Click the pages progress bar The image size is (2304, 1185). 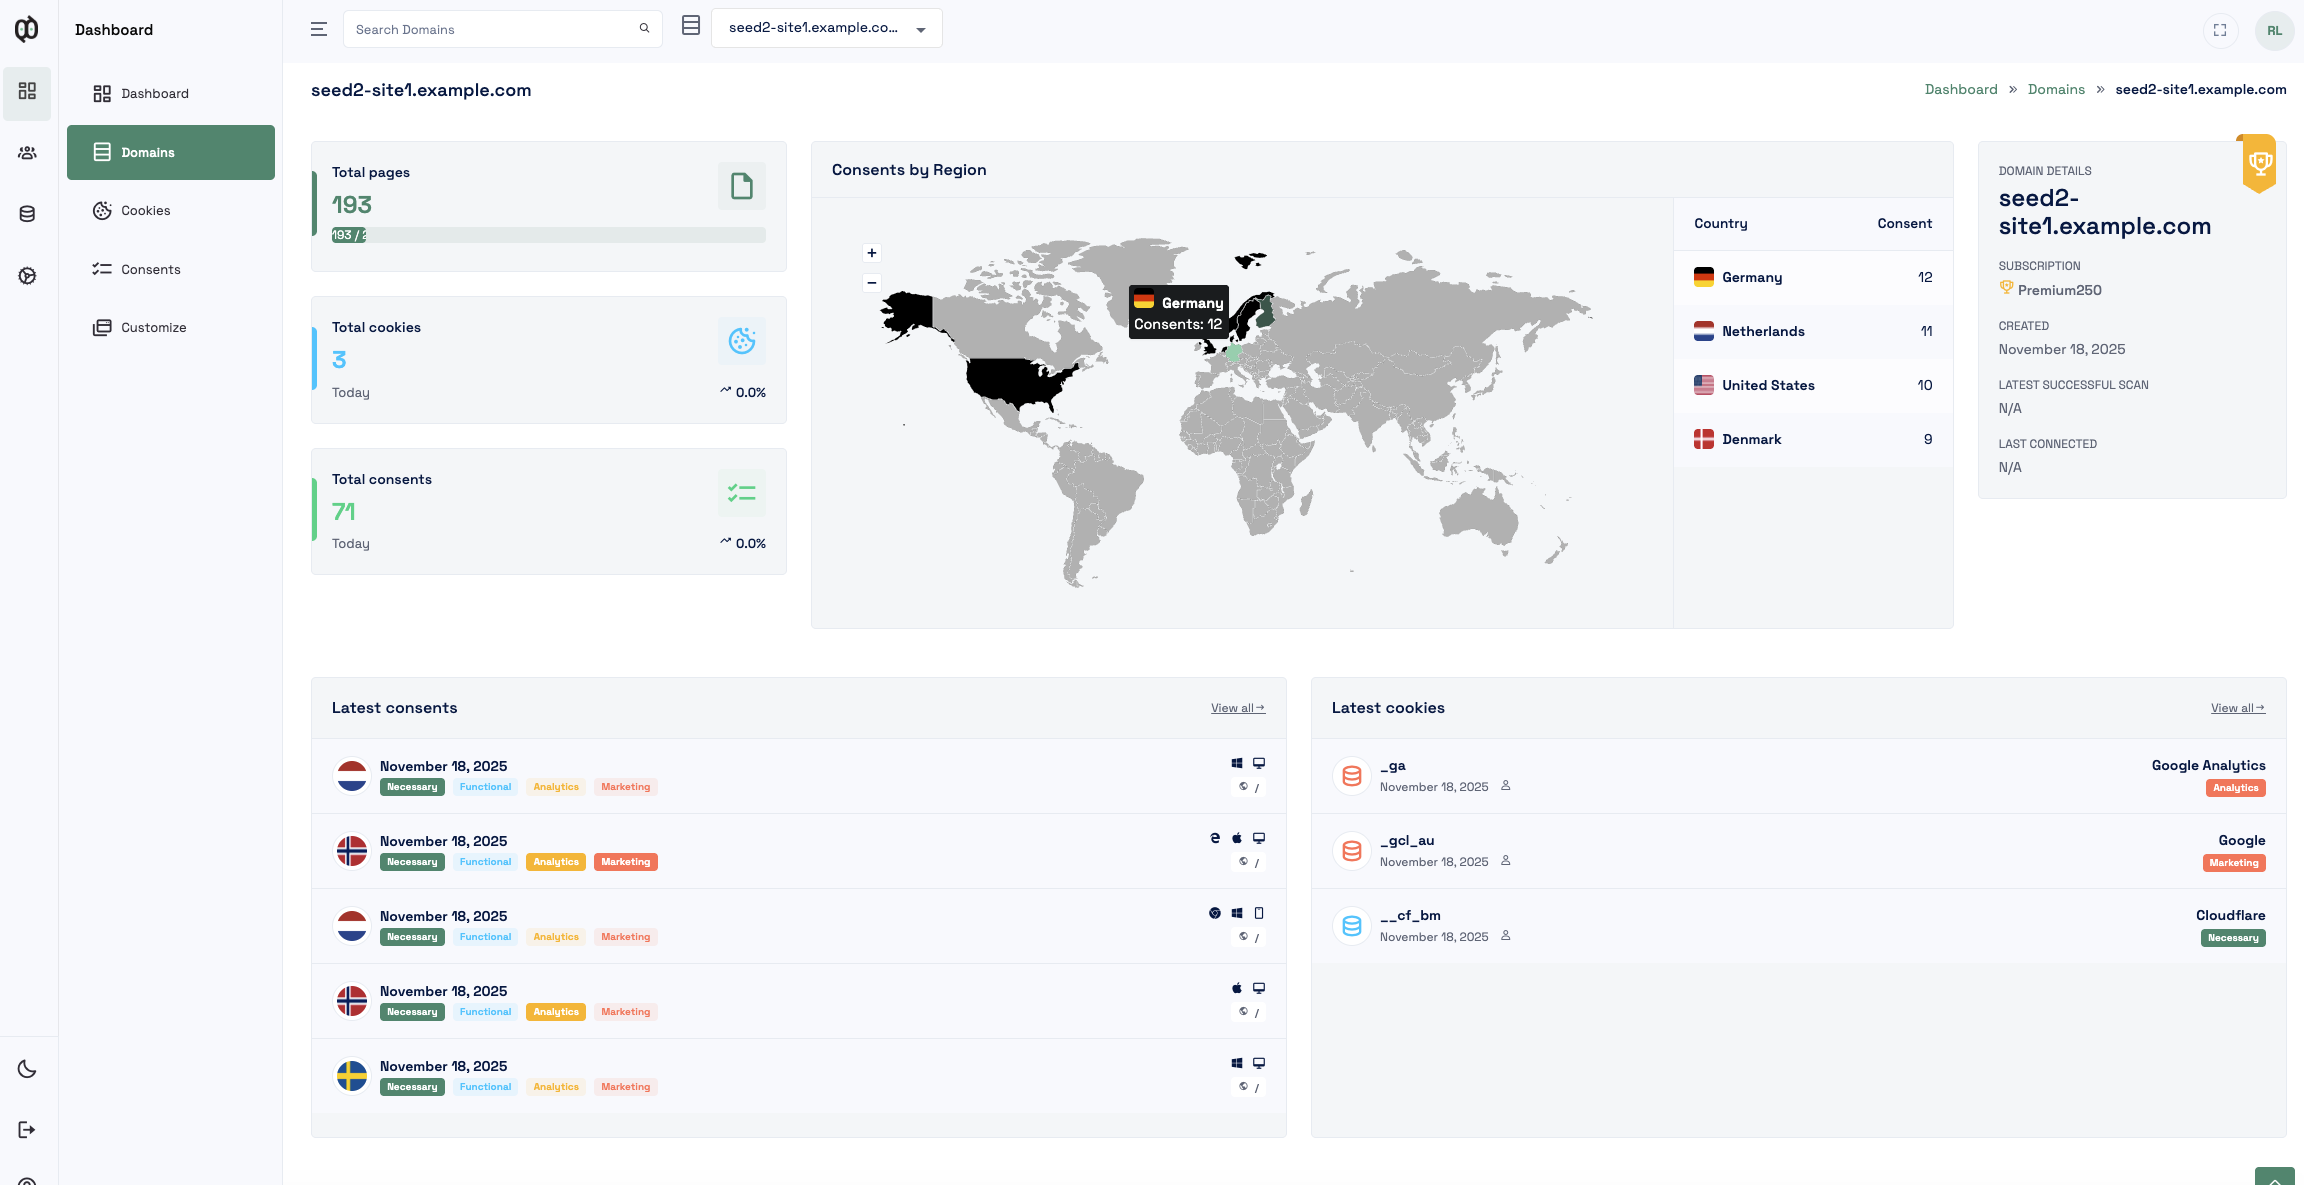tap(549, 235)
